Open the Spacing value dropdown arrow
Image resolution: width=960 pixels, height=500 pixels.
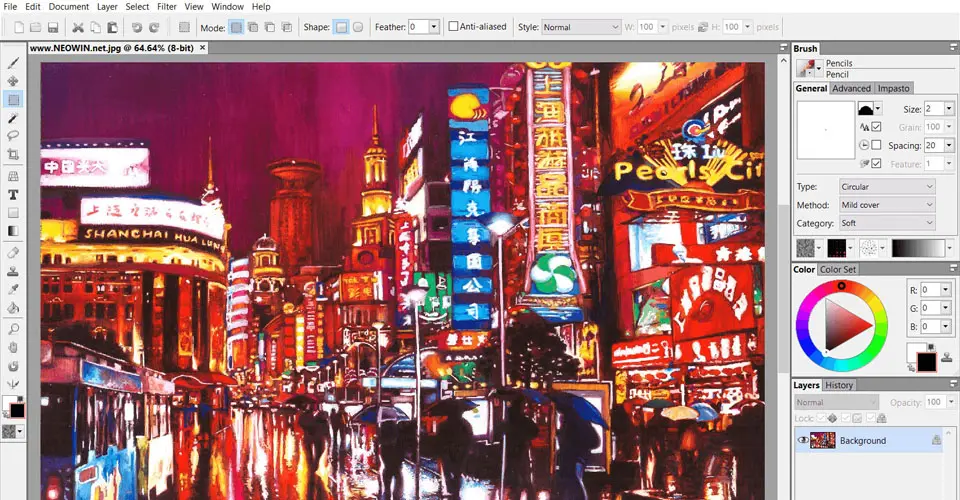point(949,146)
